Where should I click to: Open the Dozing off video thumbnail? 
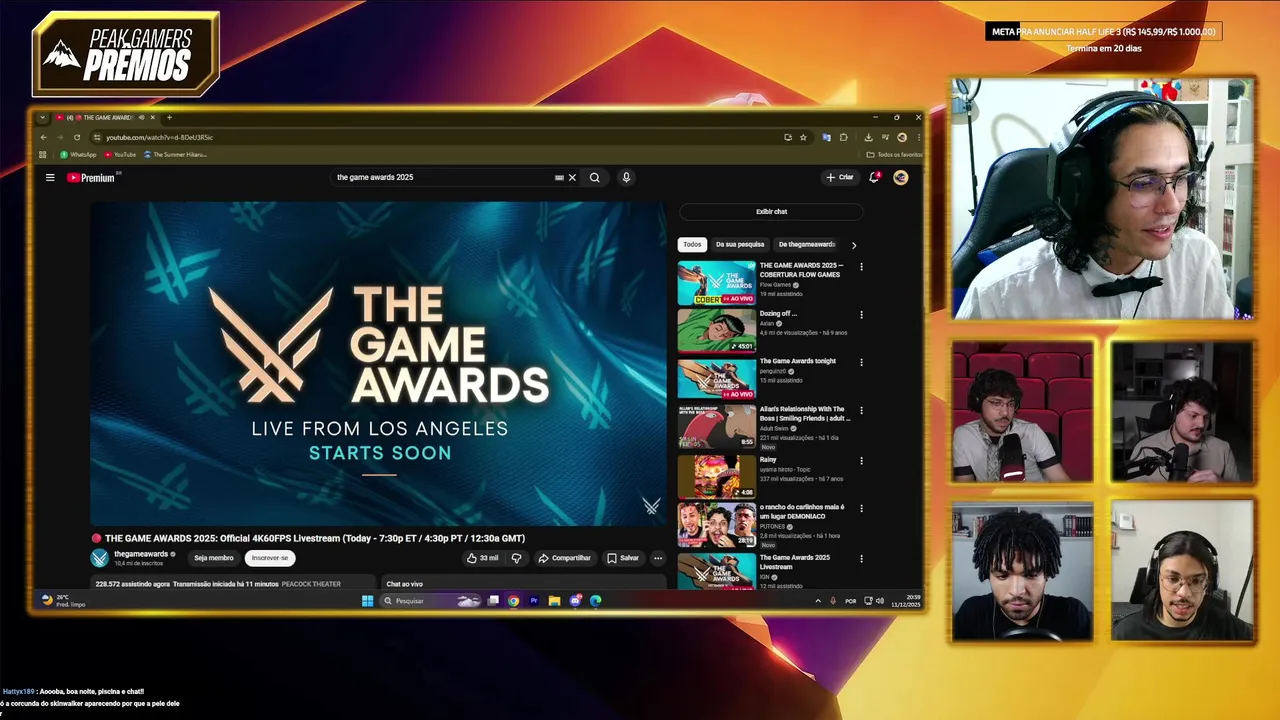717,331
